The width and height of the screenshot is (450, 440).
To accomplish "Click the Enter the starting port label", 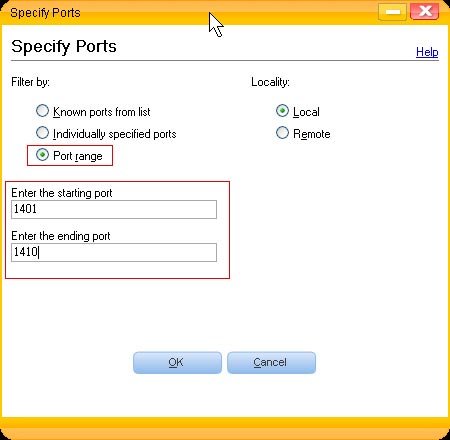I will [x=62, y=193].
